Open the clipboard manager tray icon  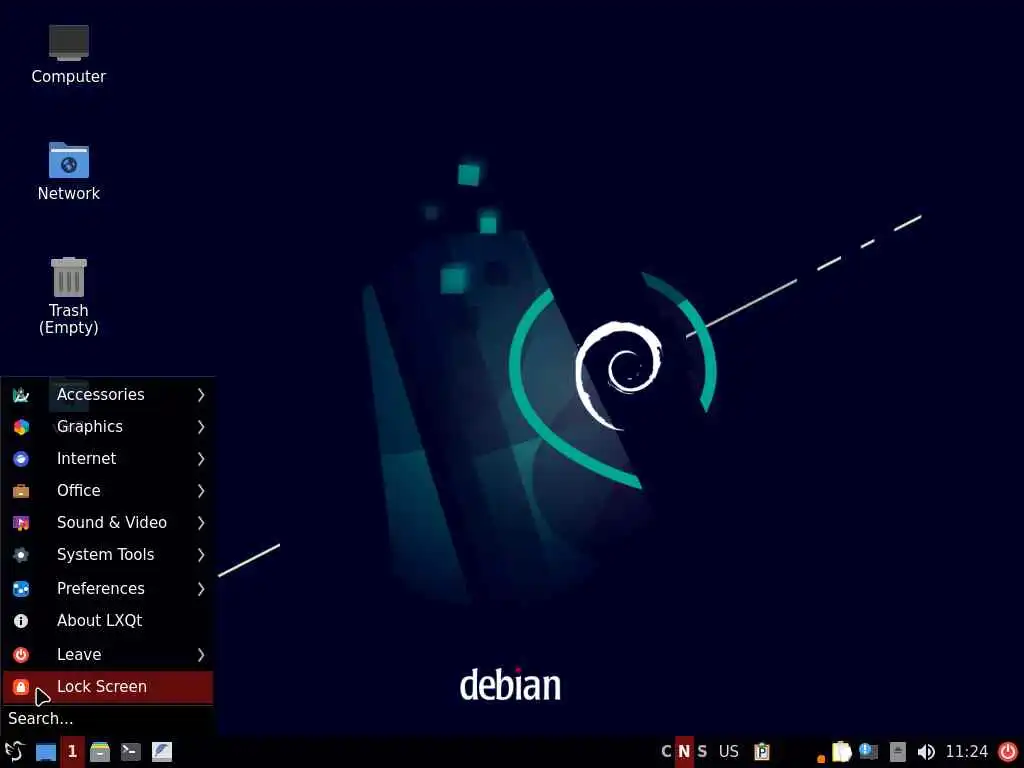click(x=761, y=752)
